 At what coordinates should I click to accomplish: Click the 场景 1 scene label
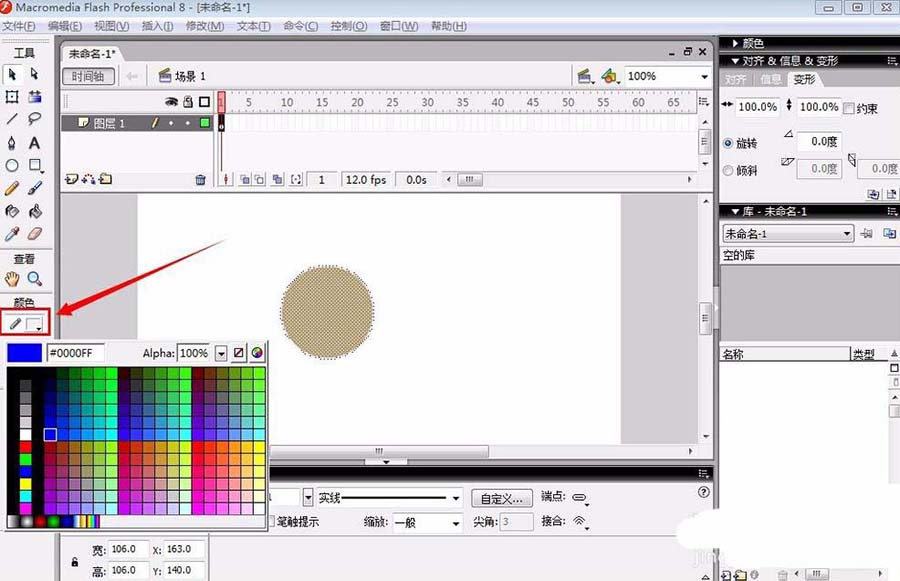coord(190,76)
